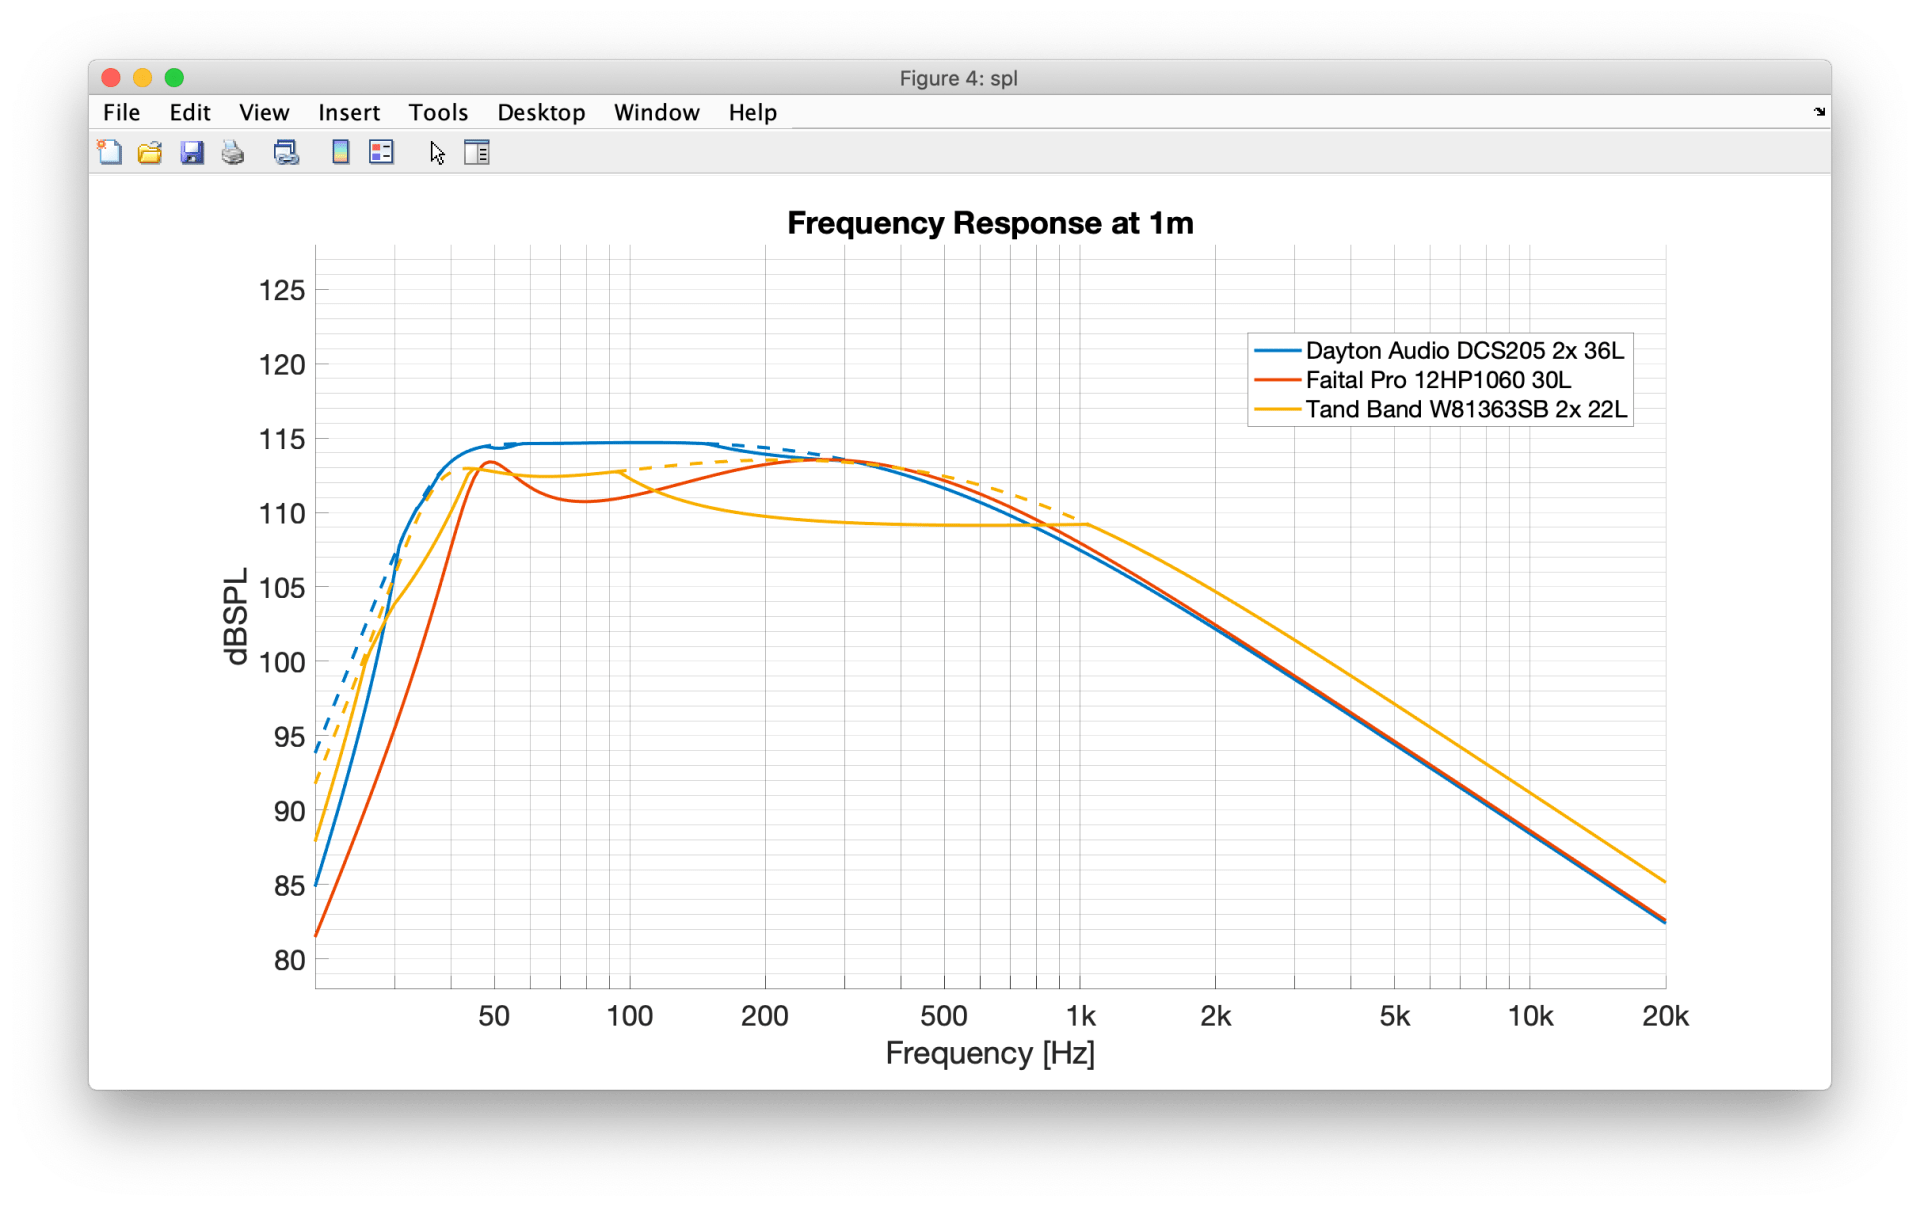The width and height of the screenshot is (1920, 1207).
Task: Open the View menu
Action: pyautogui.click(x=264, y=112)
